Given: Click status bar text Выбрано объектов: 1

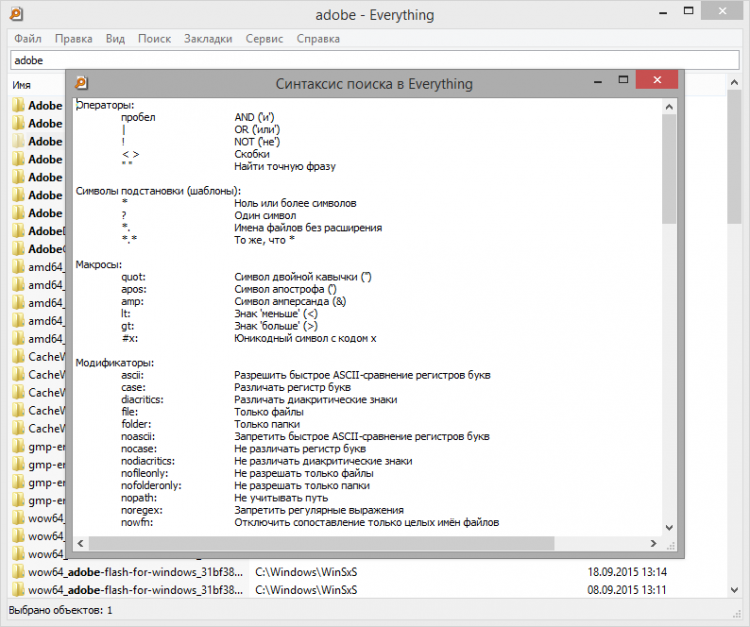Looking at the screenshot, I should (60, 610).
